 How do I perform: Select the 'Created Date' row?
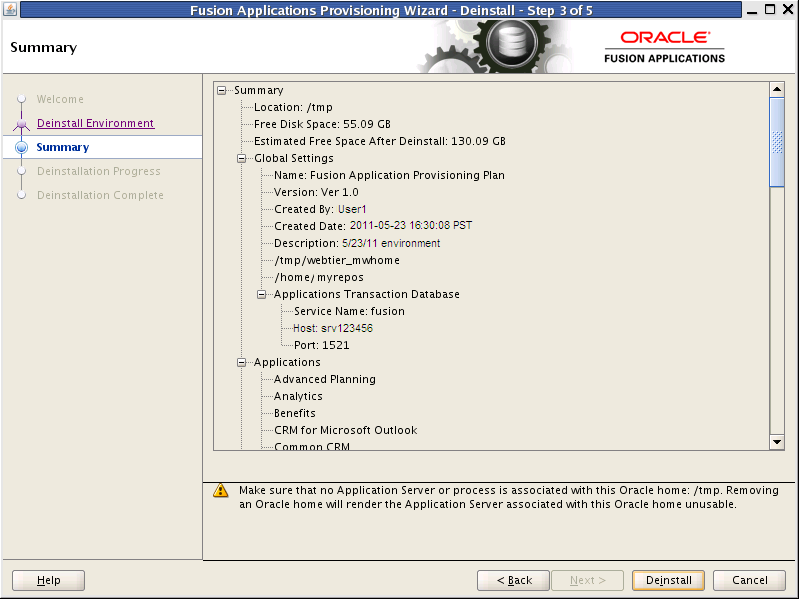(x=373, y=226)
